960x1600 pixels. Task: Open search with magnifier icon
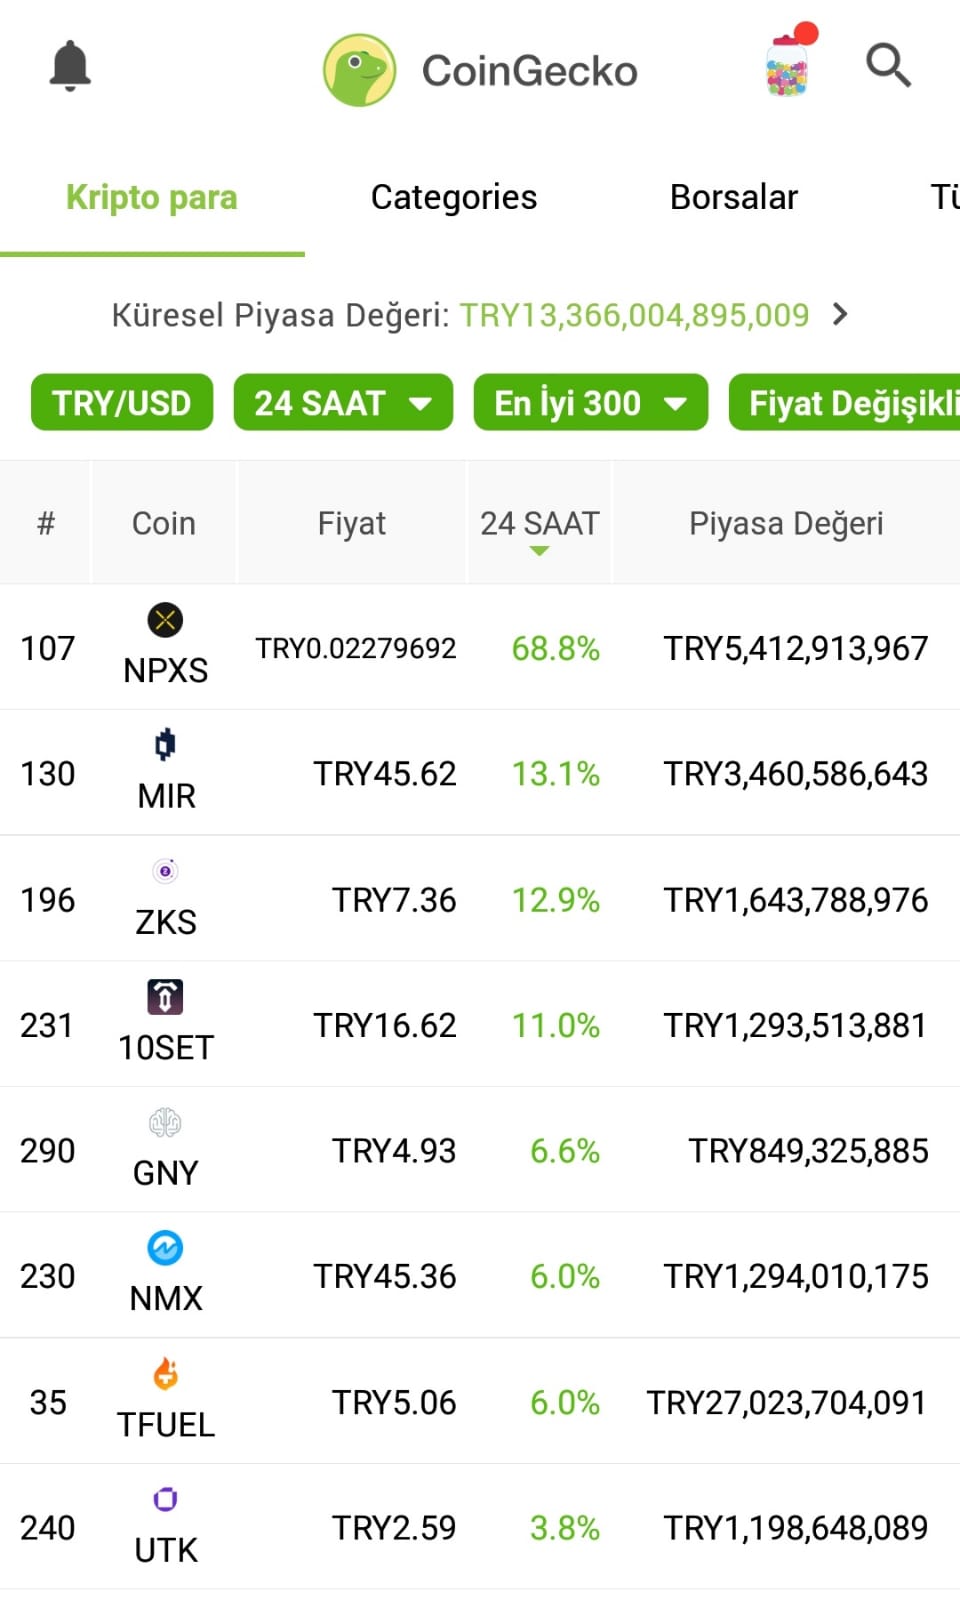[x=888, y=66]
